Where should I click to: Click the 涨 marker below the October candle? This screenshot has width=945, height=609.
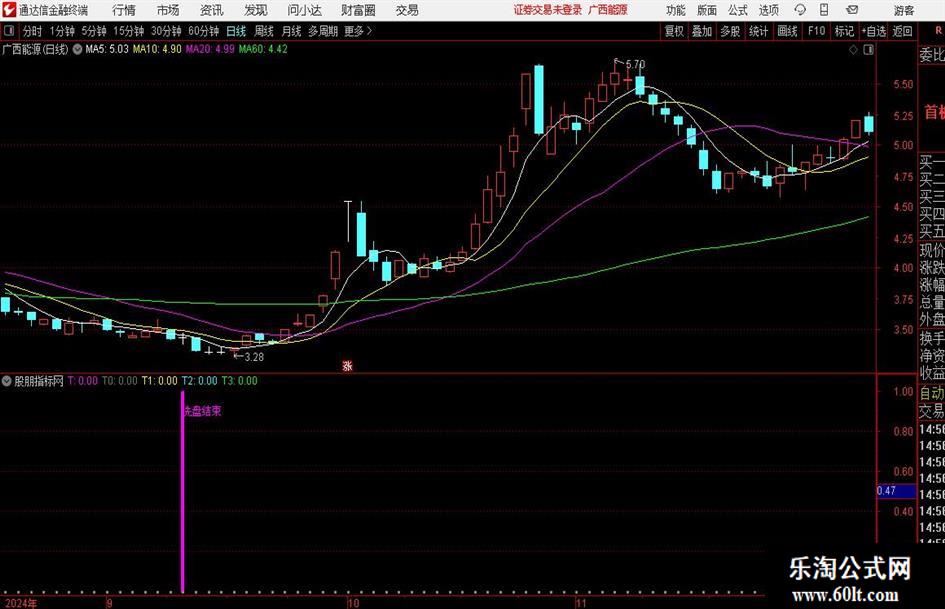coord(347,366)
